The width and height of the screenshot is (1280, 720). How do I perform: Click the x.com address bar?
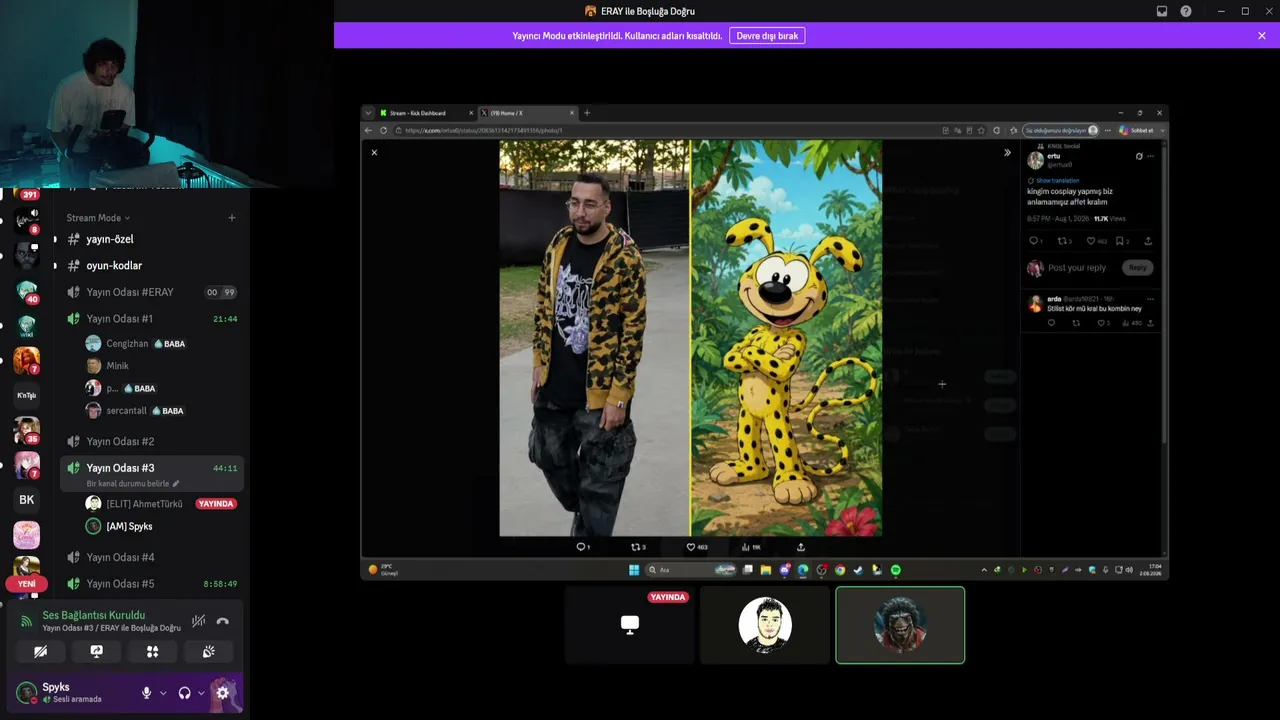tap(665, 130)
